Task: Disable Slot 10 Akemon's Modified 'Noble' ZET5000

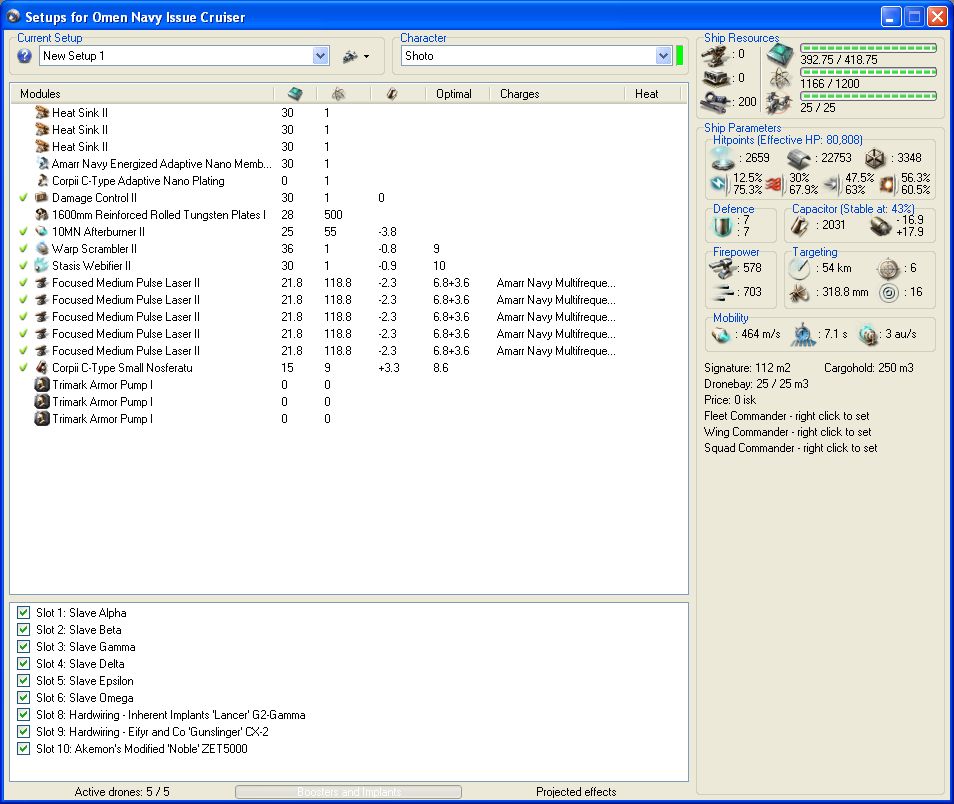Action: pyautogui.click(x=24, y=749)
